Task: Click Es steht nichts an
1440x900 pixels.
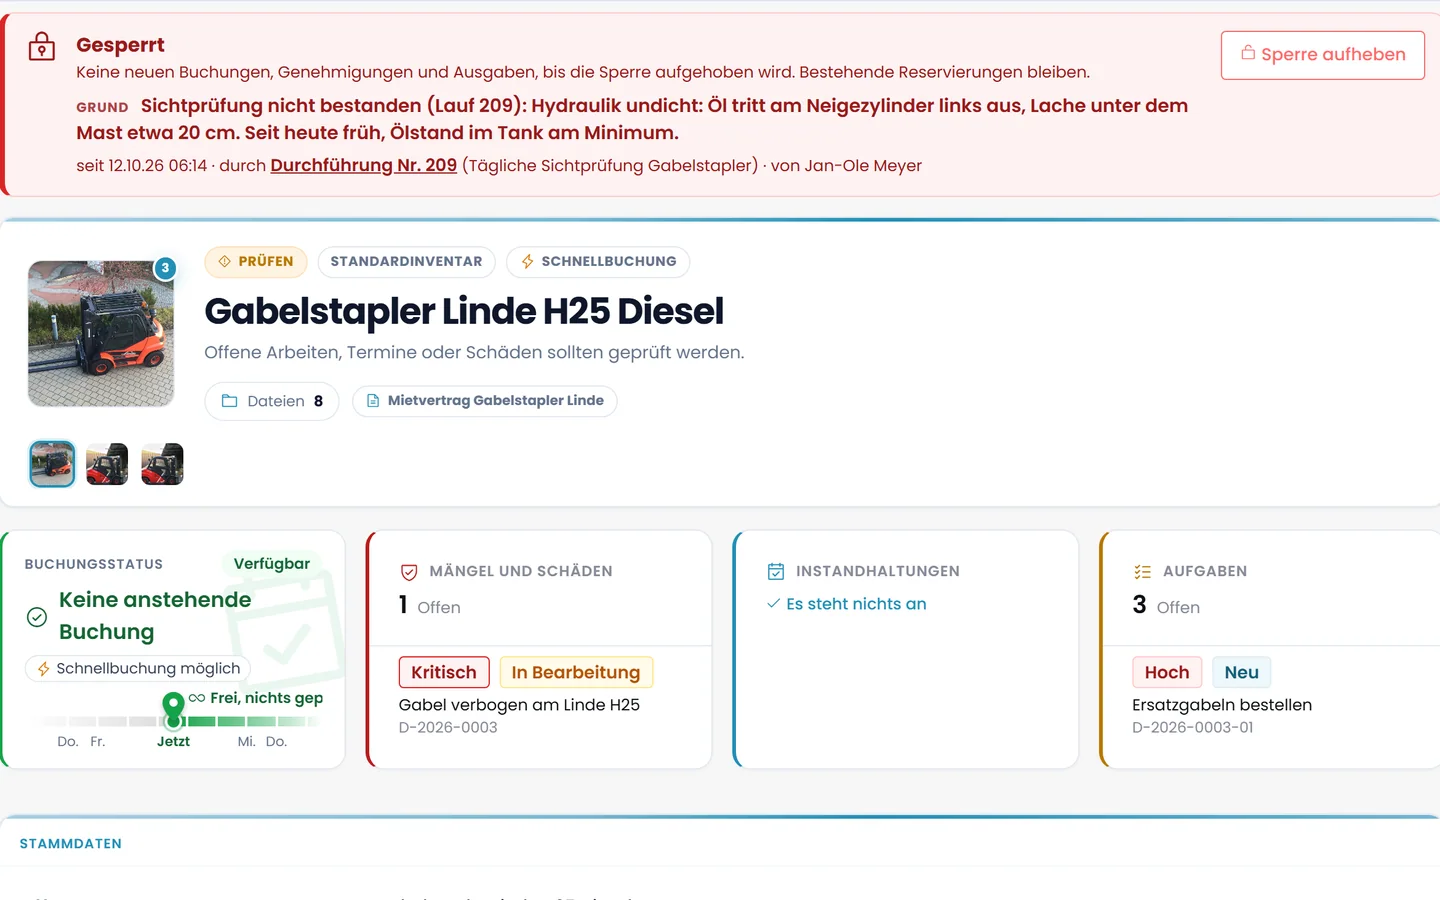Action: [x=856, y=604]
